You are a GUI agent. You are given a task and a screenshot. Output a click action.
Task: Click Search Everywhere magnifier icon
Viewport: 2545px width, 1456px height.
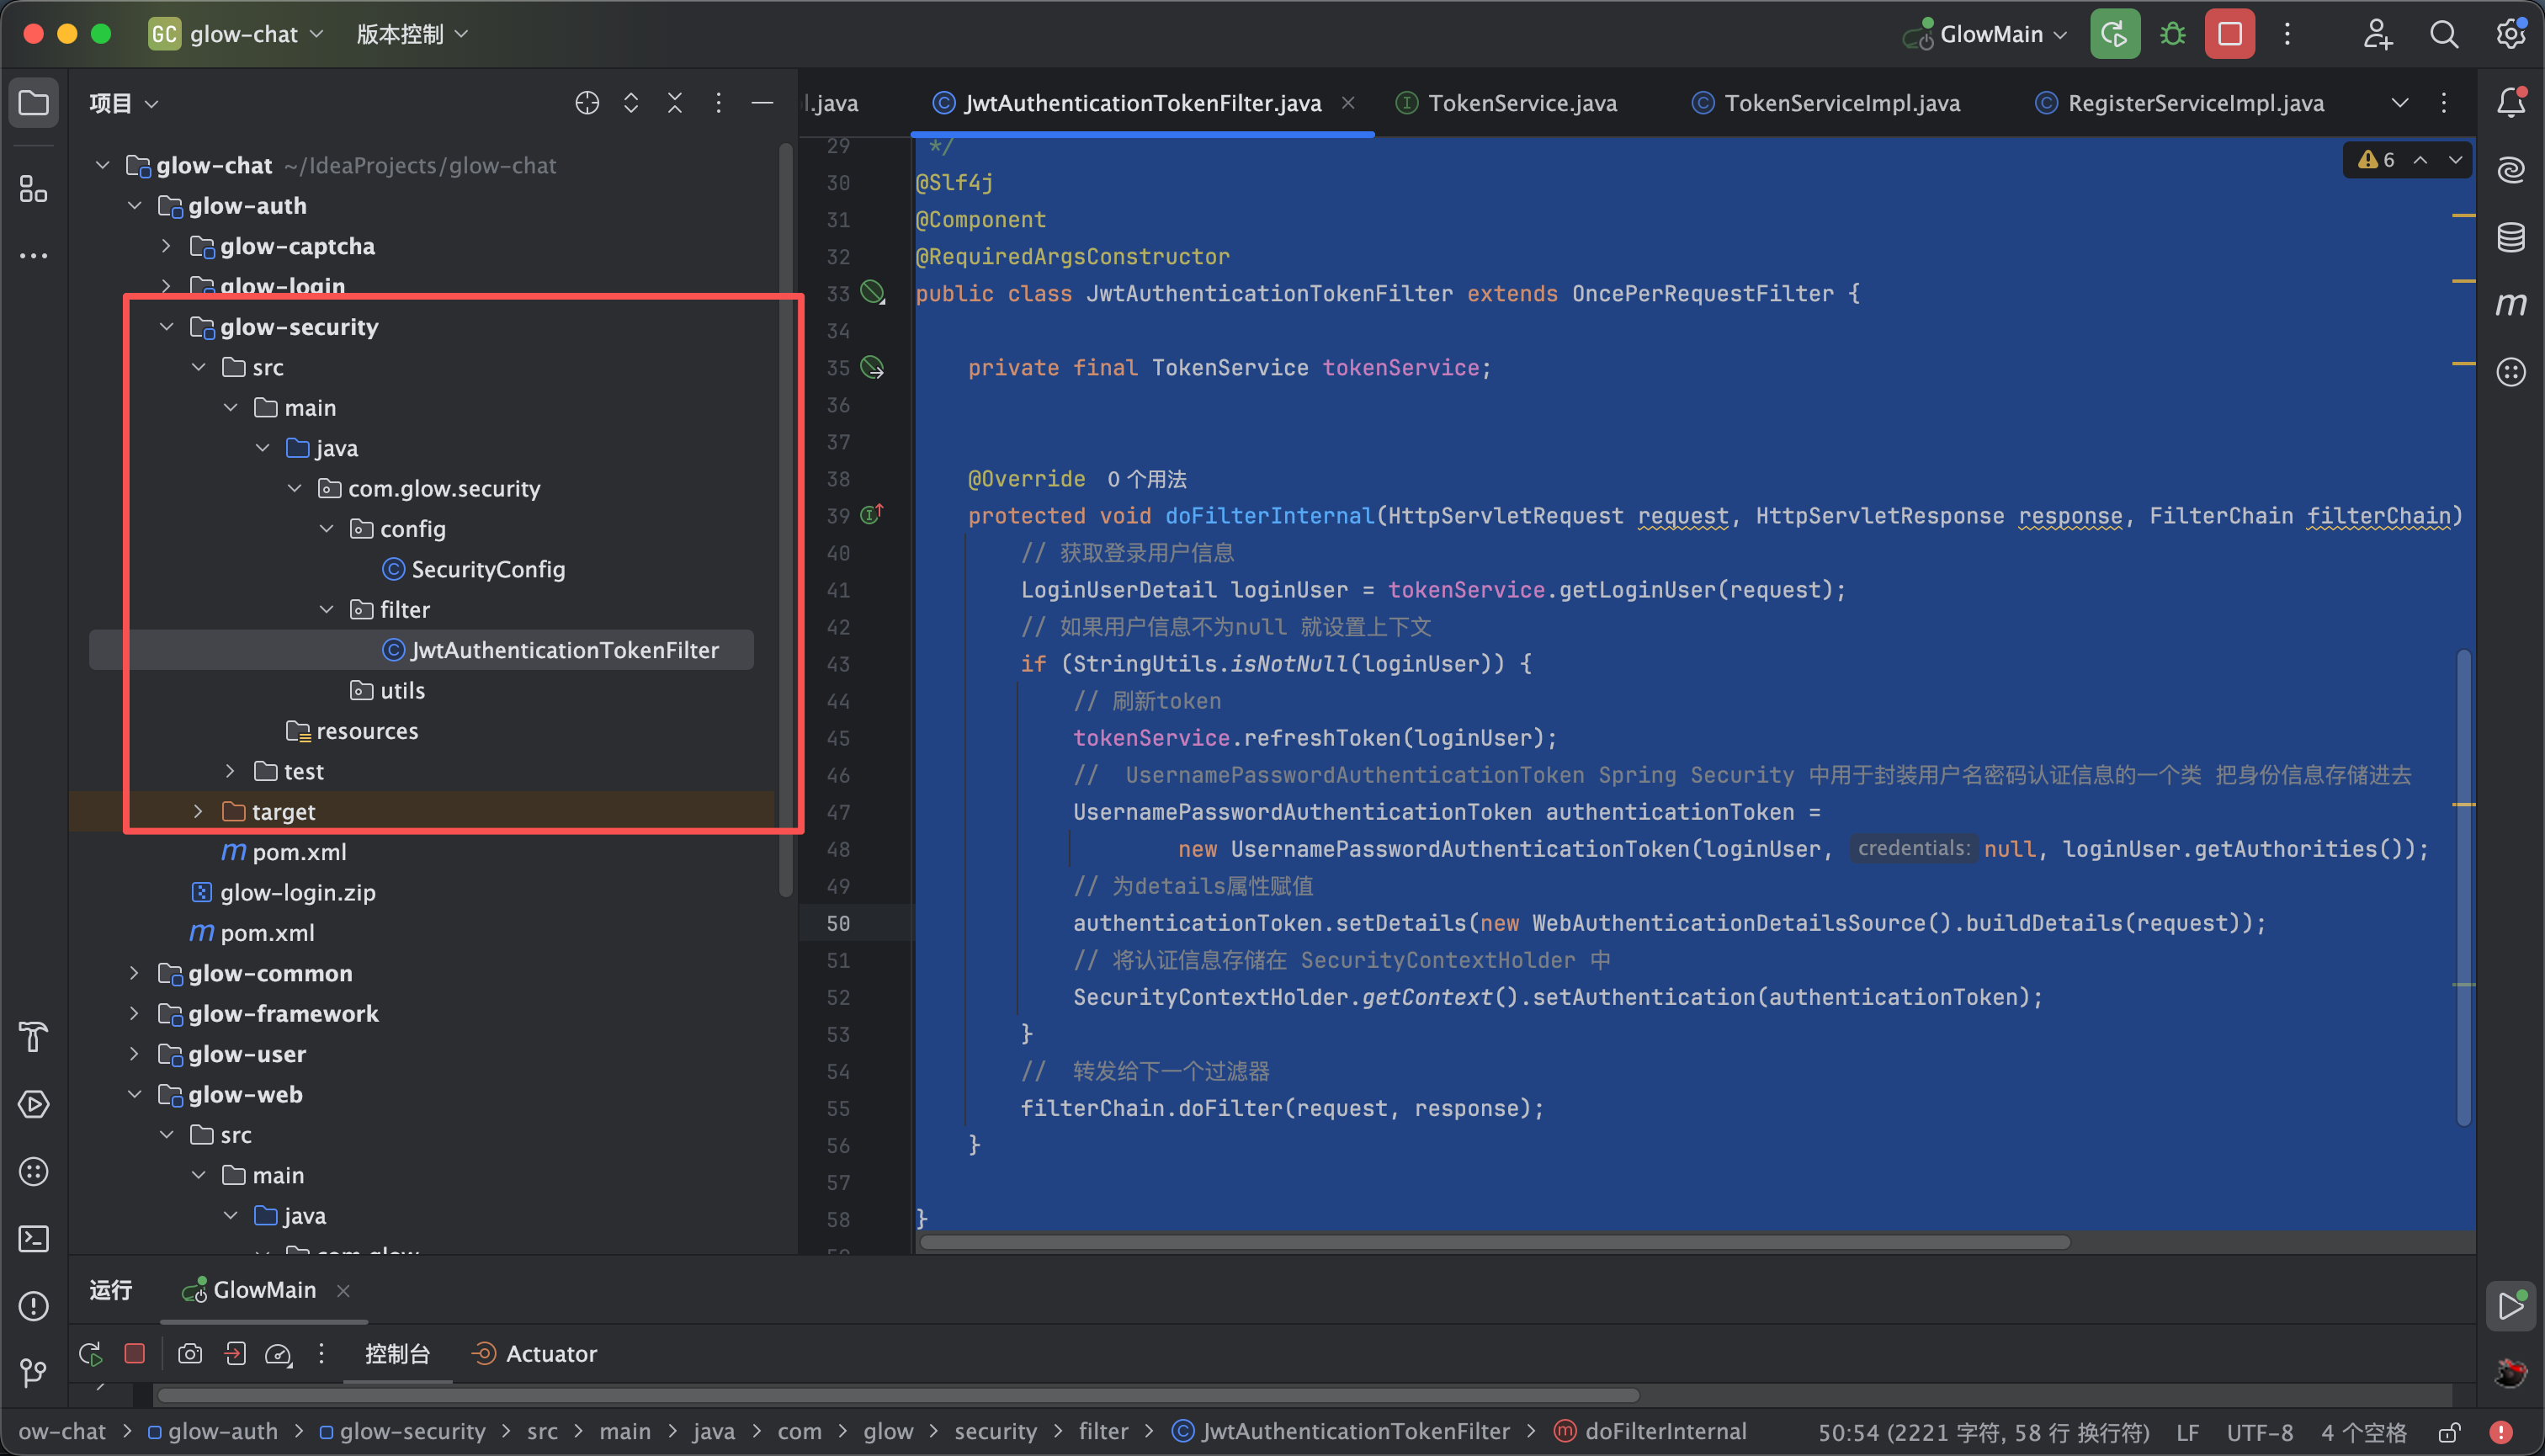tap(2443, 34)
